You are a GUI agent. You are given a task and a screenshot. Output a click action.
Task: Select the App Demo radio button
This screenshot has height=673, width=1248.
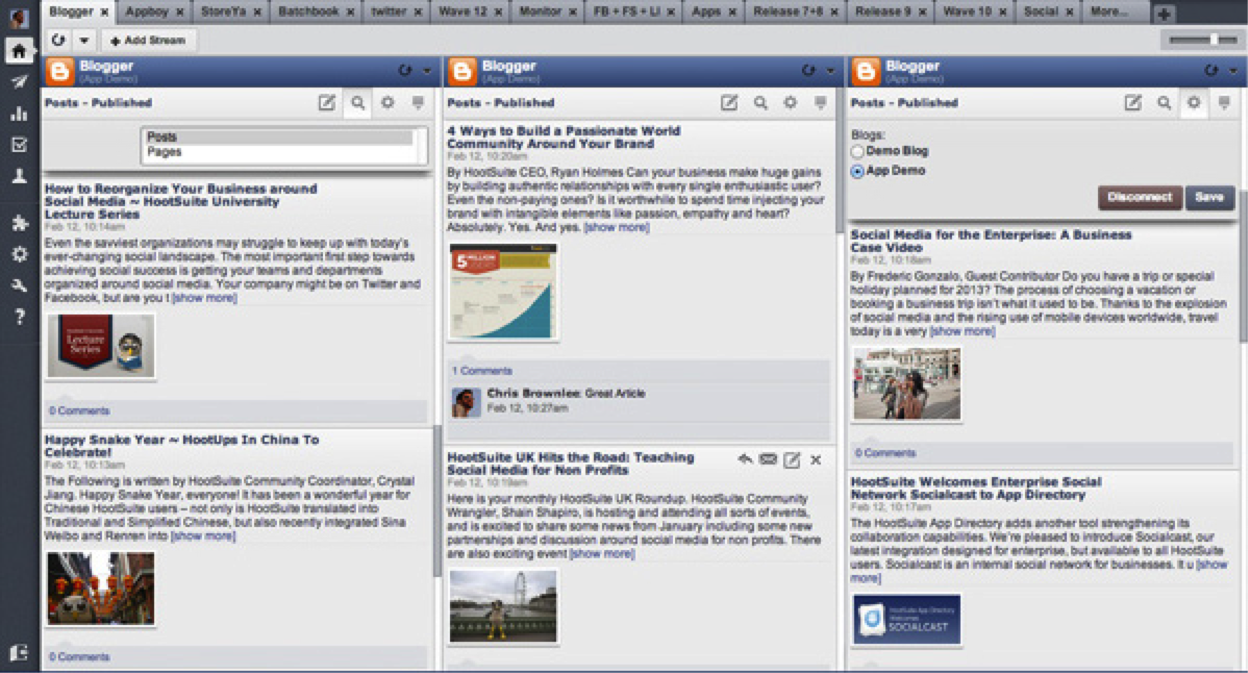[x=857, y=172]
